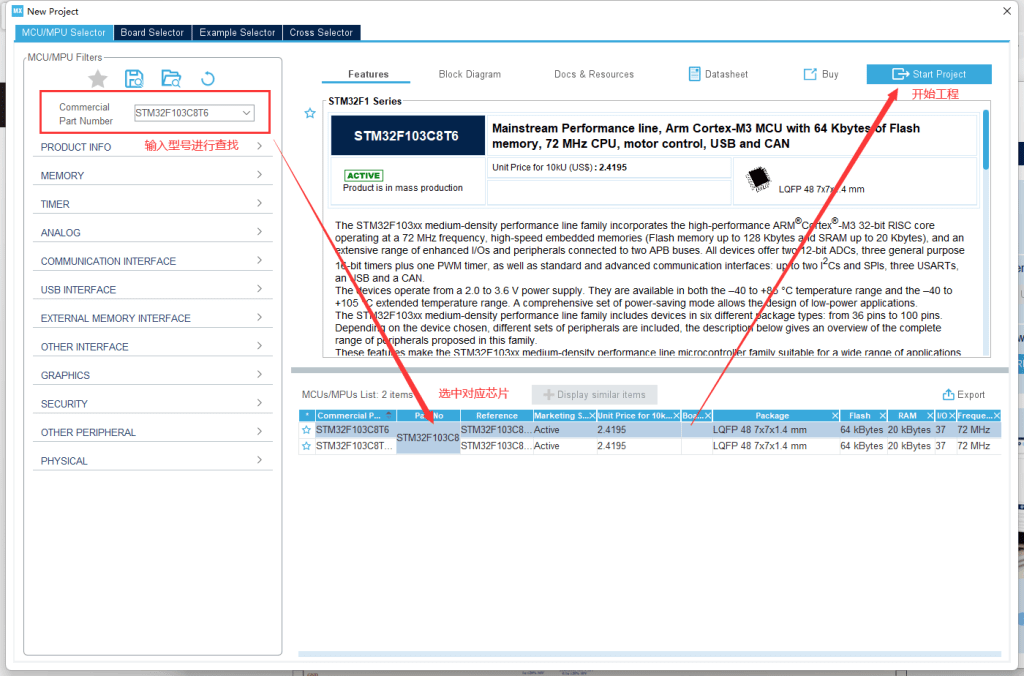The width and height of the screenshot is (1024, 676).
Task: Hide the I/O column using its X
Action: tap(952, 416)
